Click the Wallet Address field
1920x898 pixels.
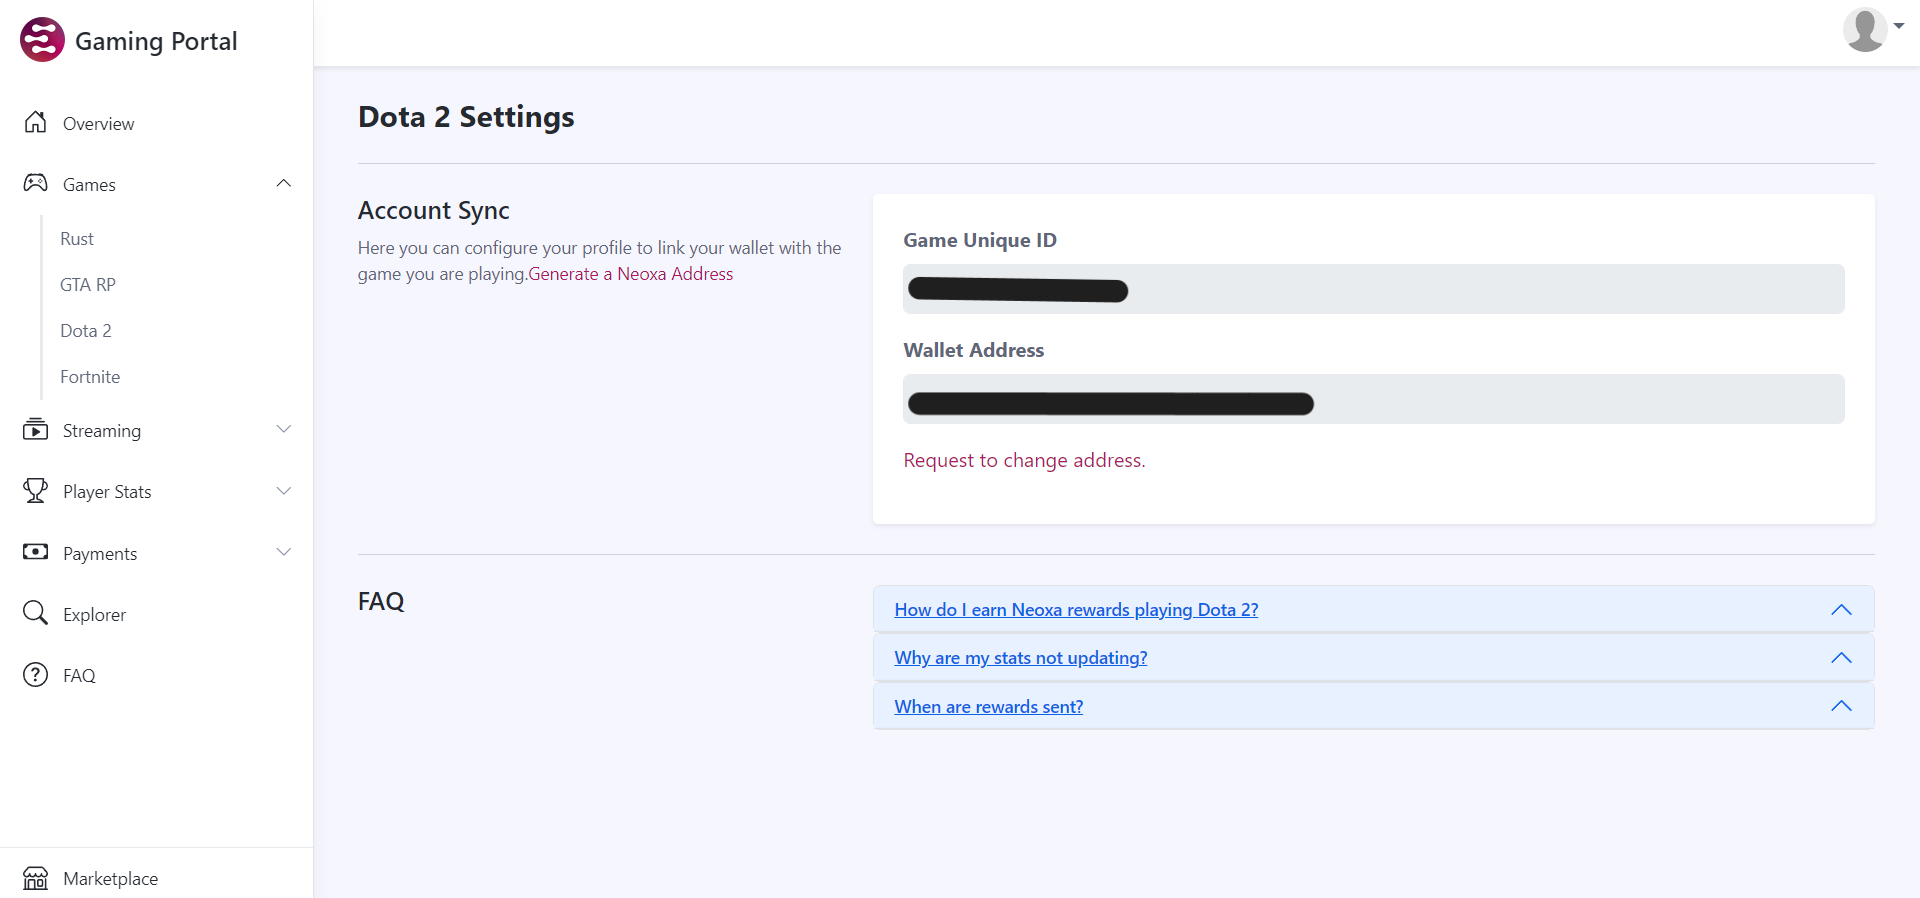[x=1374, y=399]
